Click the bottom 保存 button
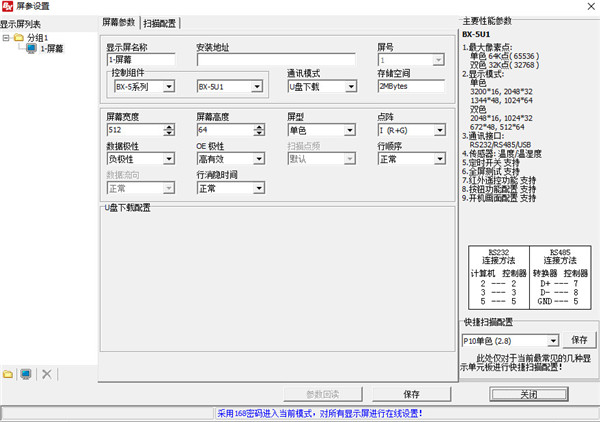600x422 pixels. (411, 394)
